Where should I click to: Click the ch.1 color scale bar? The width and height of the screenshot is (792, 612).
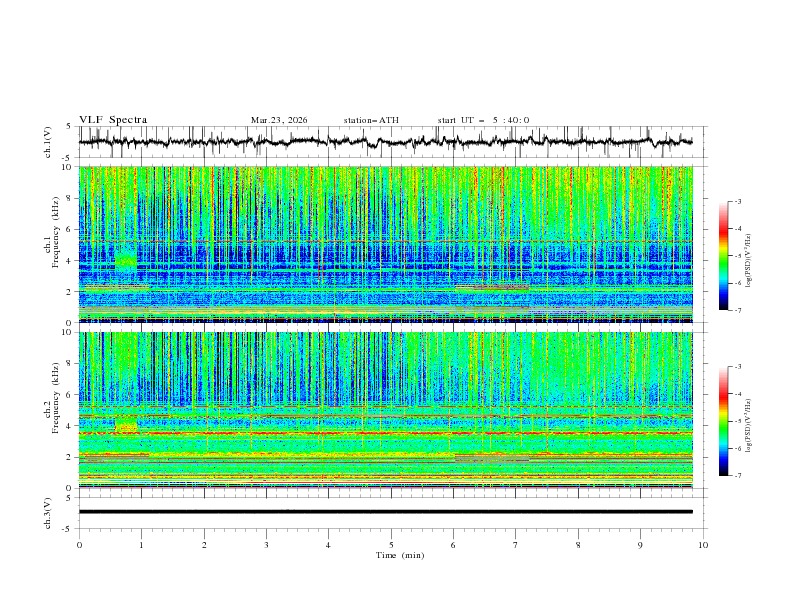[x=723, y=256]
